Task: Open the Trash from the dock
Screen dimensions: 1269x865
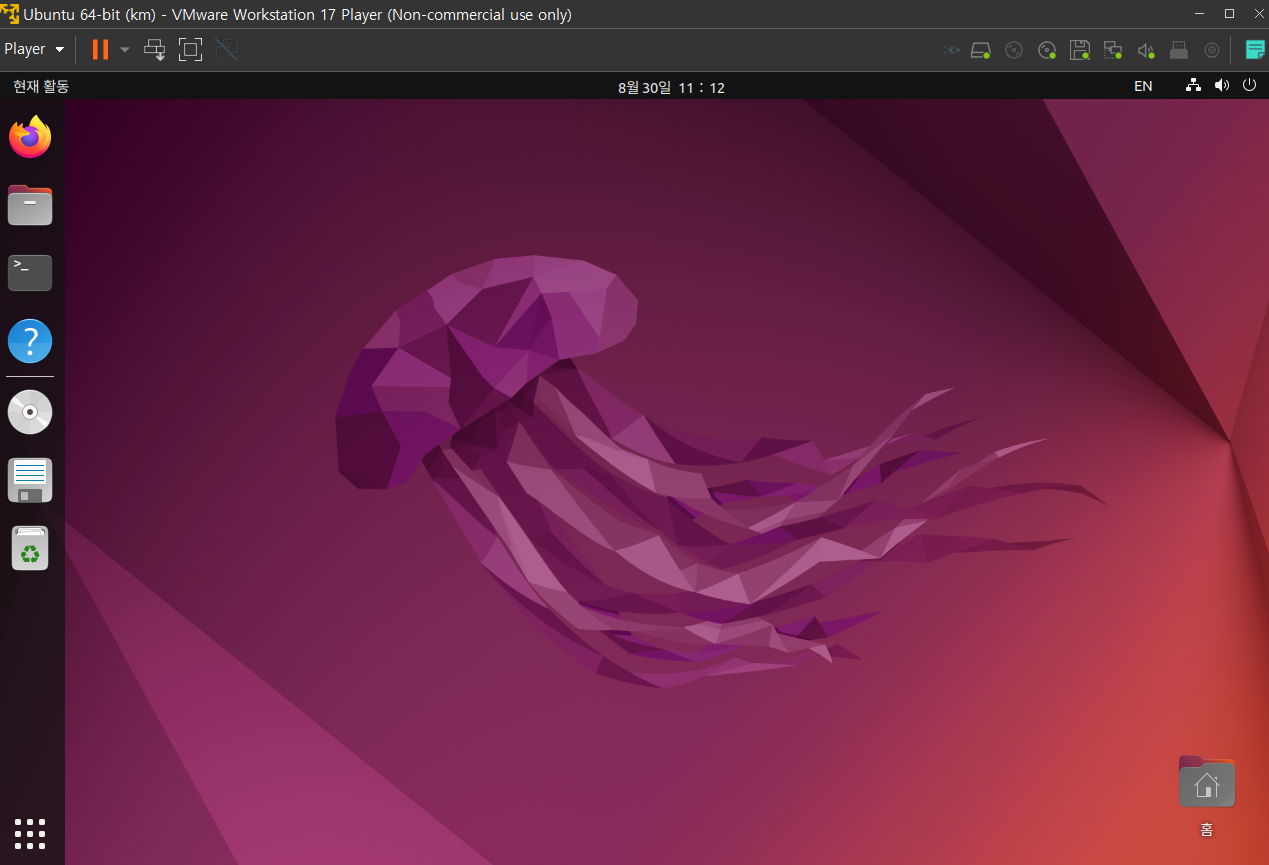Action: click(30, 548)
